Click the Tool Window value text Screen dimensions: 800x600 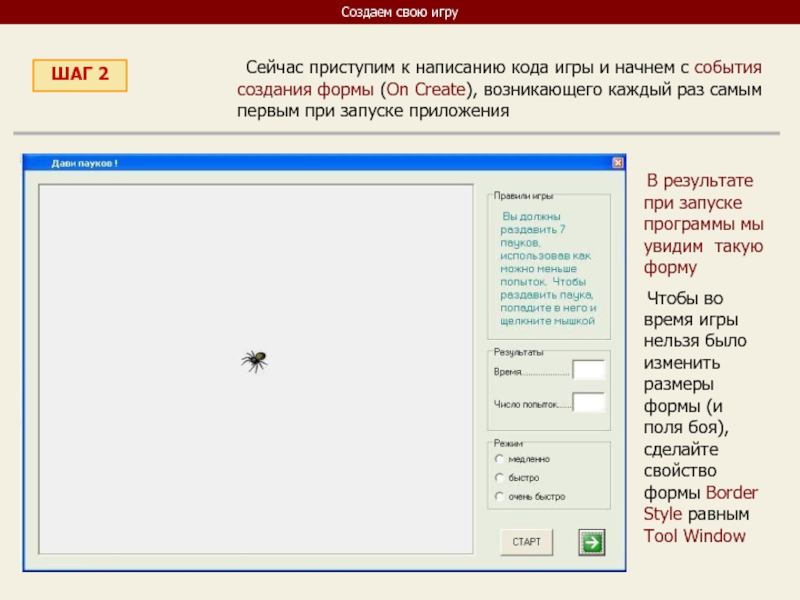click(x=694, y=536)
